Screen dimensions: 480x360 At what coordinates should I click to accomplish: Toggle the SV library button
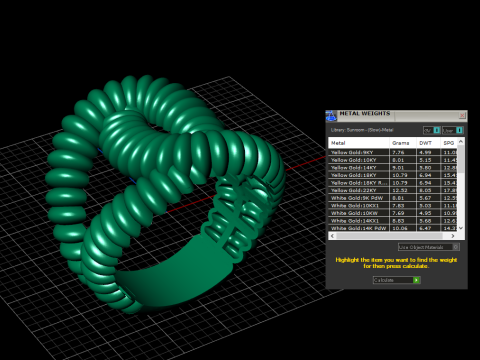432,130
